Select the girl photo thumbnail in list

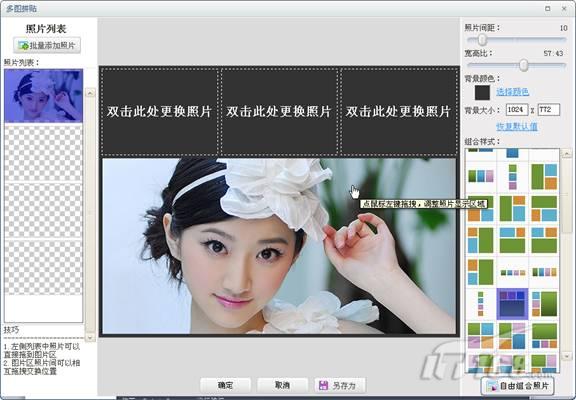[x=43, y=96]
